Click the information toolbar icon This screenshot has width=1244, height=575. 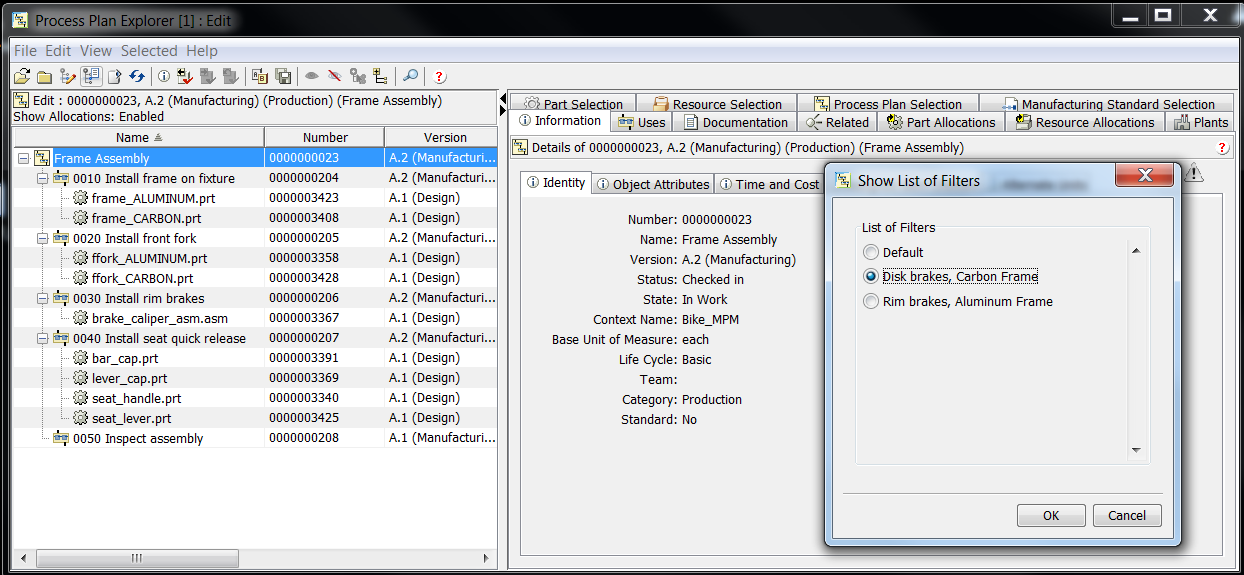coord(164,76)
